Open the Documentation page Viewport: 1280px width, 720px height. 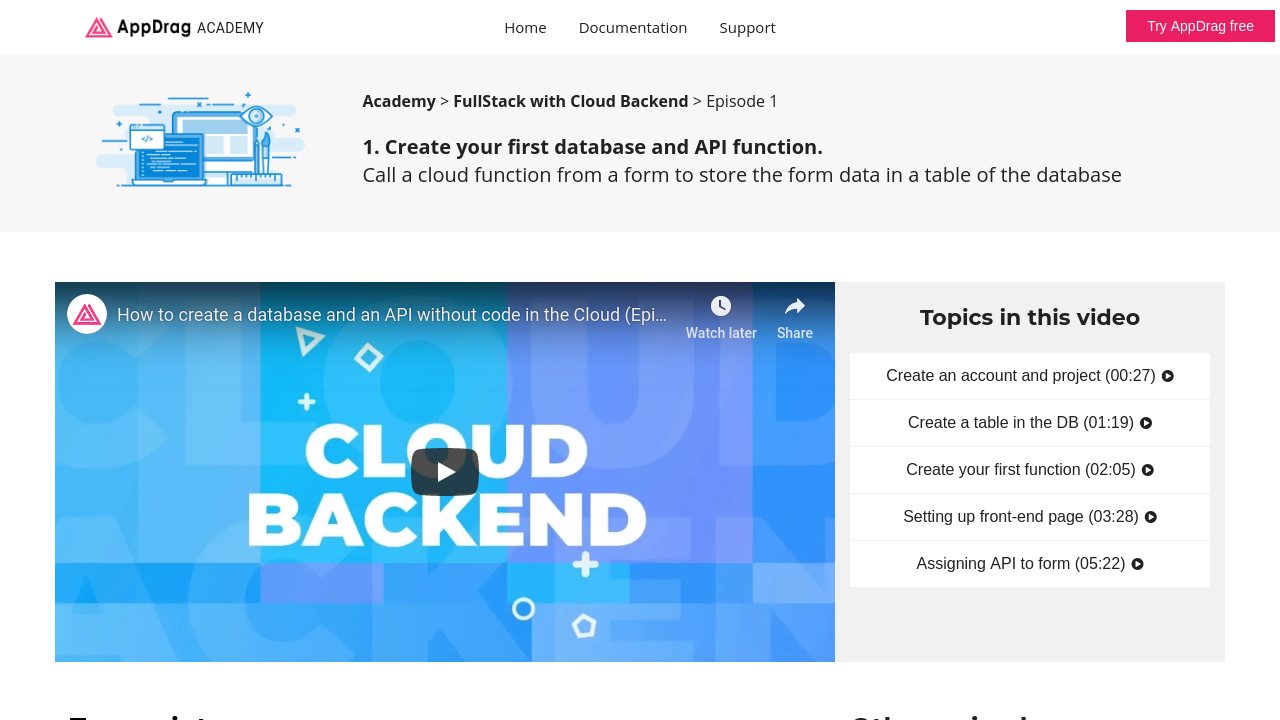click(x=633, y=27)
